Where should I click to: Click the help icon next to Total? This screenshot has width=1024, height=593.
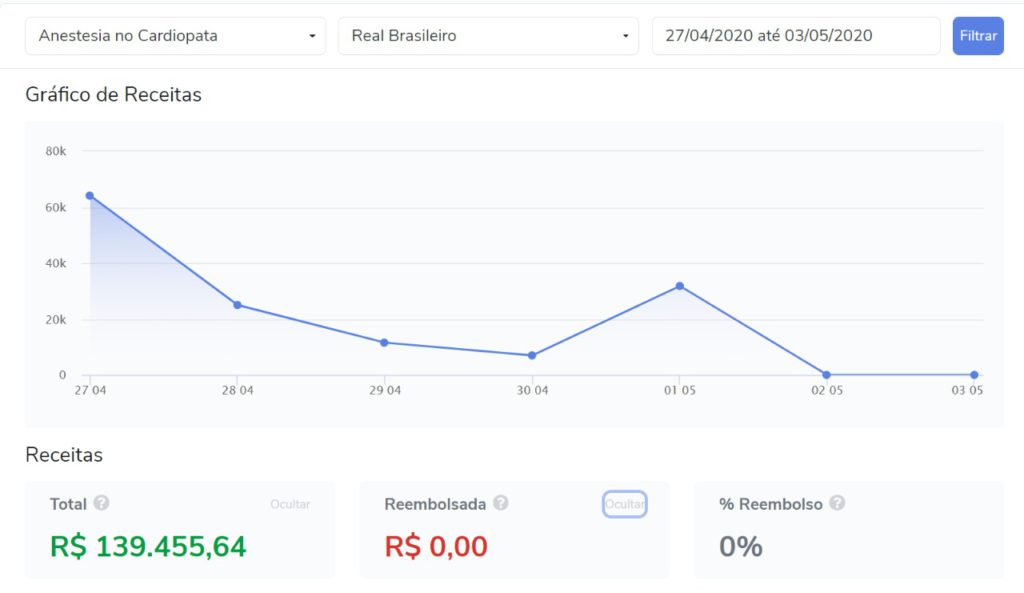(101, 504)
